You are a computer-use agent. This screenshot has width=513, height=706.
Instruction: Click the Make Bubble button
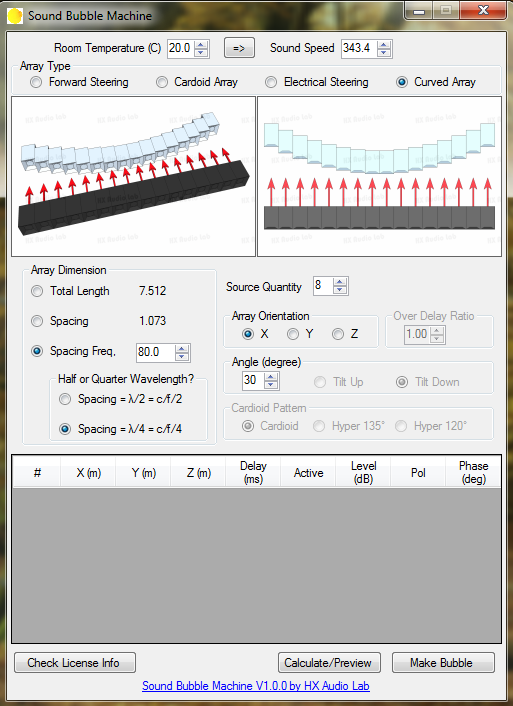[x=443, y=663]
